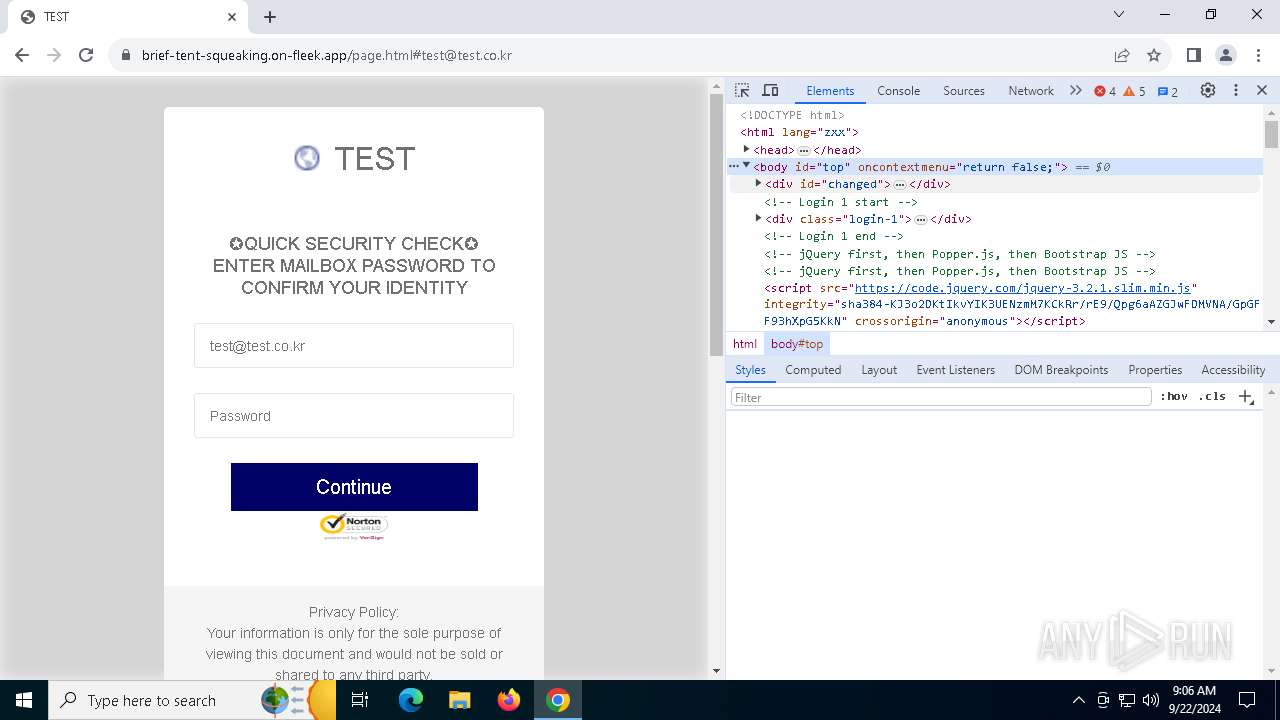Expand the head element node

[x=746, y=149]
